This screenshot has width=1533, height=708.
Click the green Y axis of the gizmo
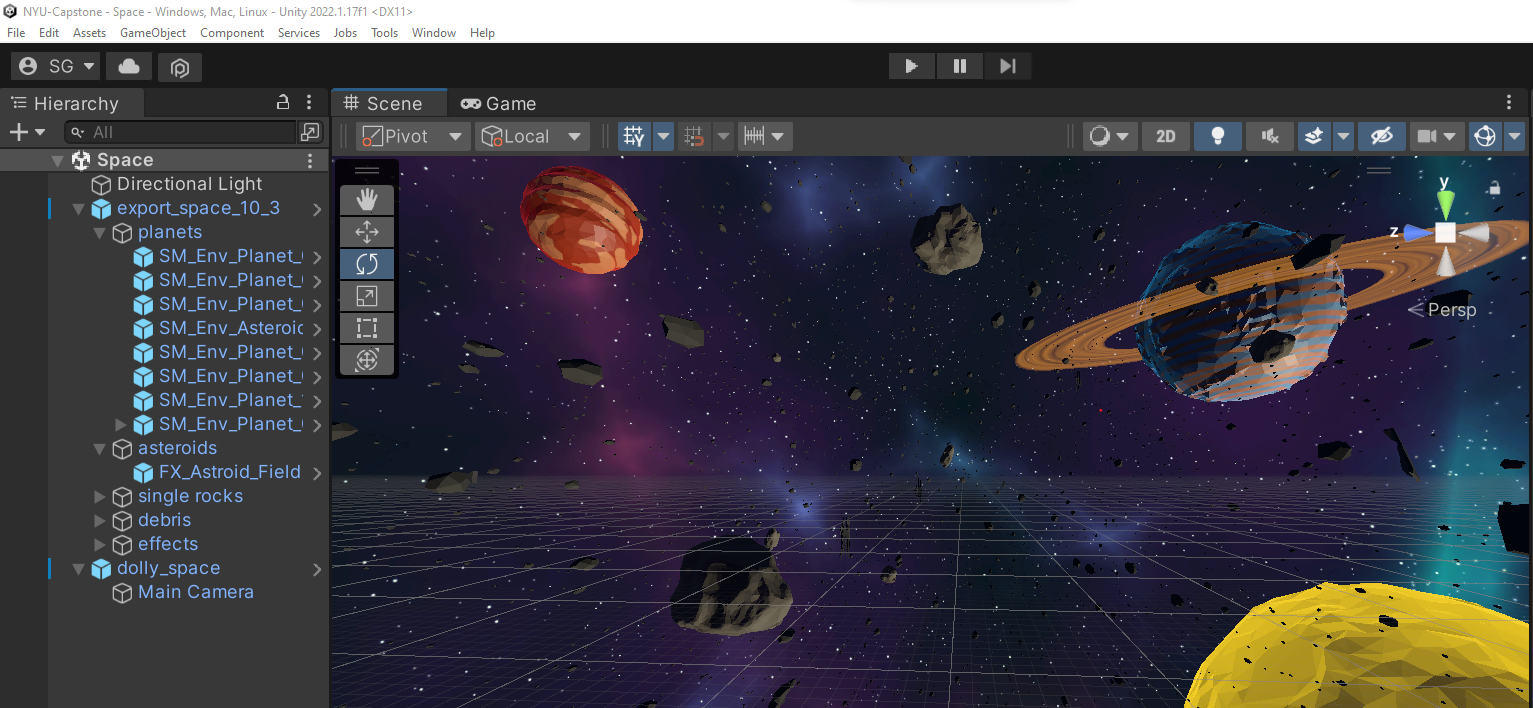(1445, 203)
